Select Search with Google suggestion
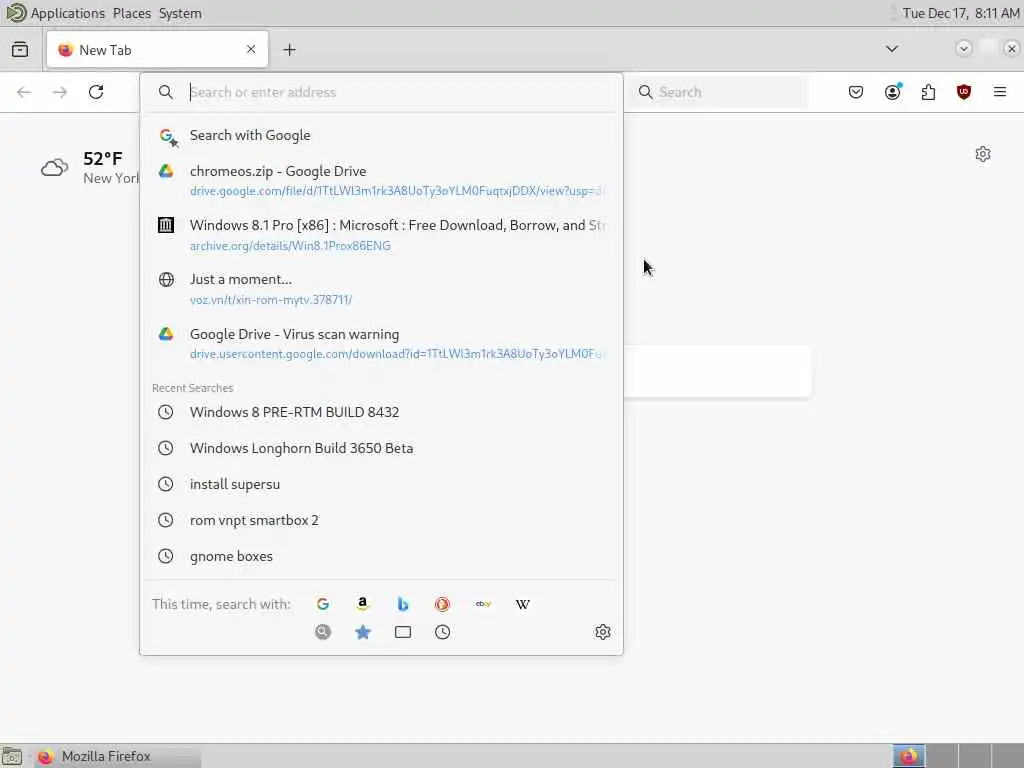The height and width of the screenshot is (768, 1024). click(x=381, y=135)
